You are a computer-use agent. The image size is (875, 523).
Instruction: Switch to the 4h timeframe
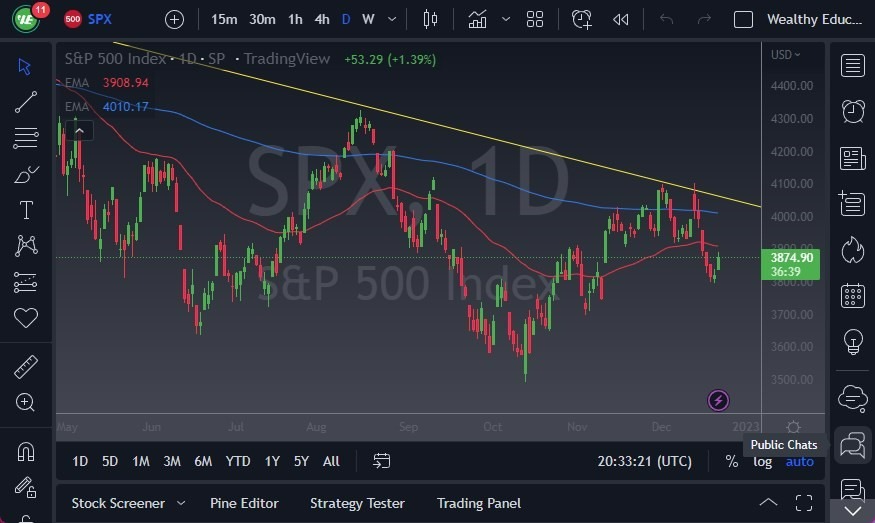[x=322, y=20]
